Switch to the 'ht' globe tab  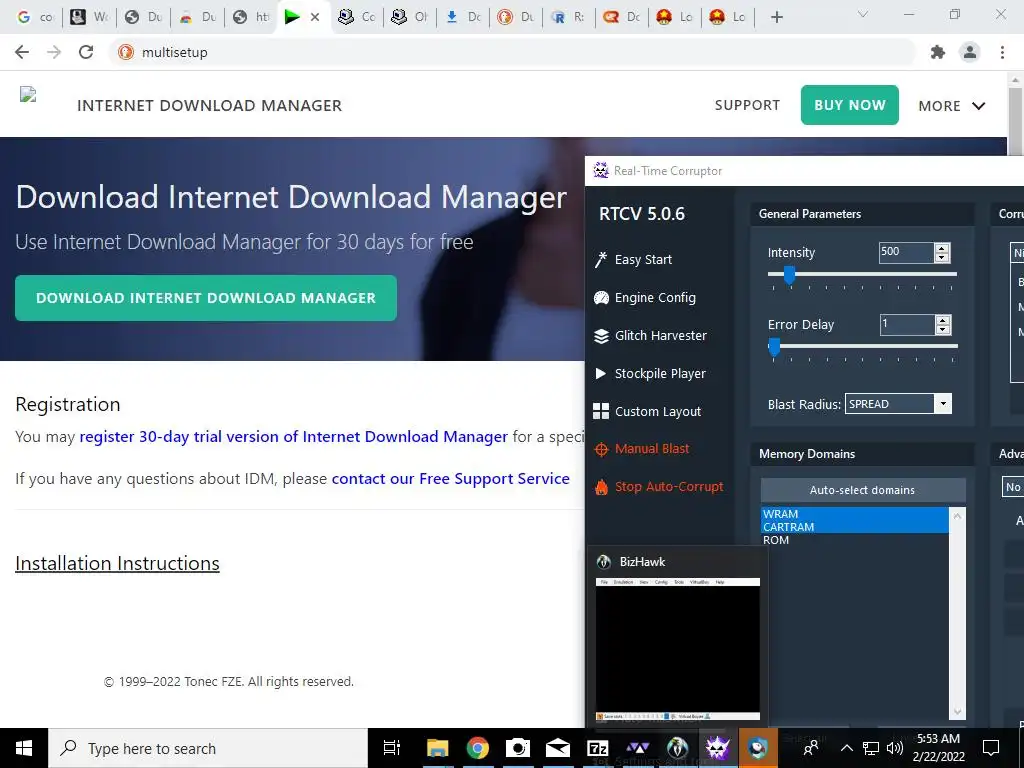click(251, 17)
